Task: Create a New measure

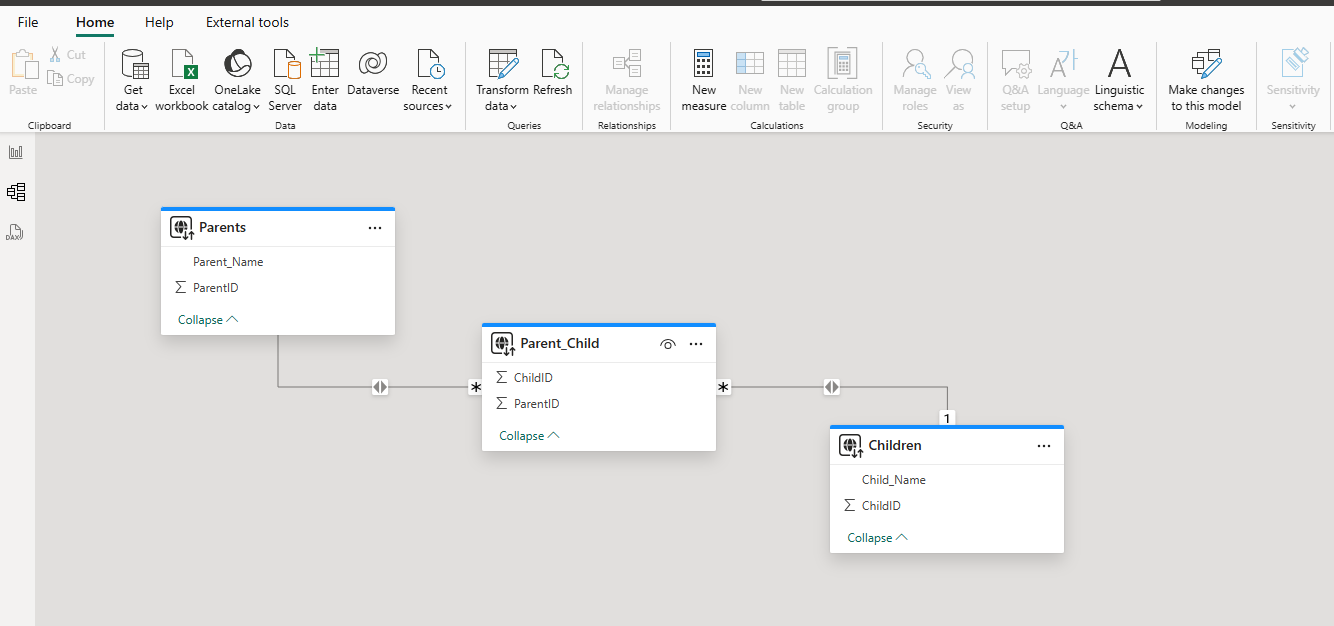Action: [x=704, y=79]
